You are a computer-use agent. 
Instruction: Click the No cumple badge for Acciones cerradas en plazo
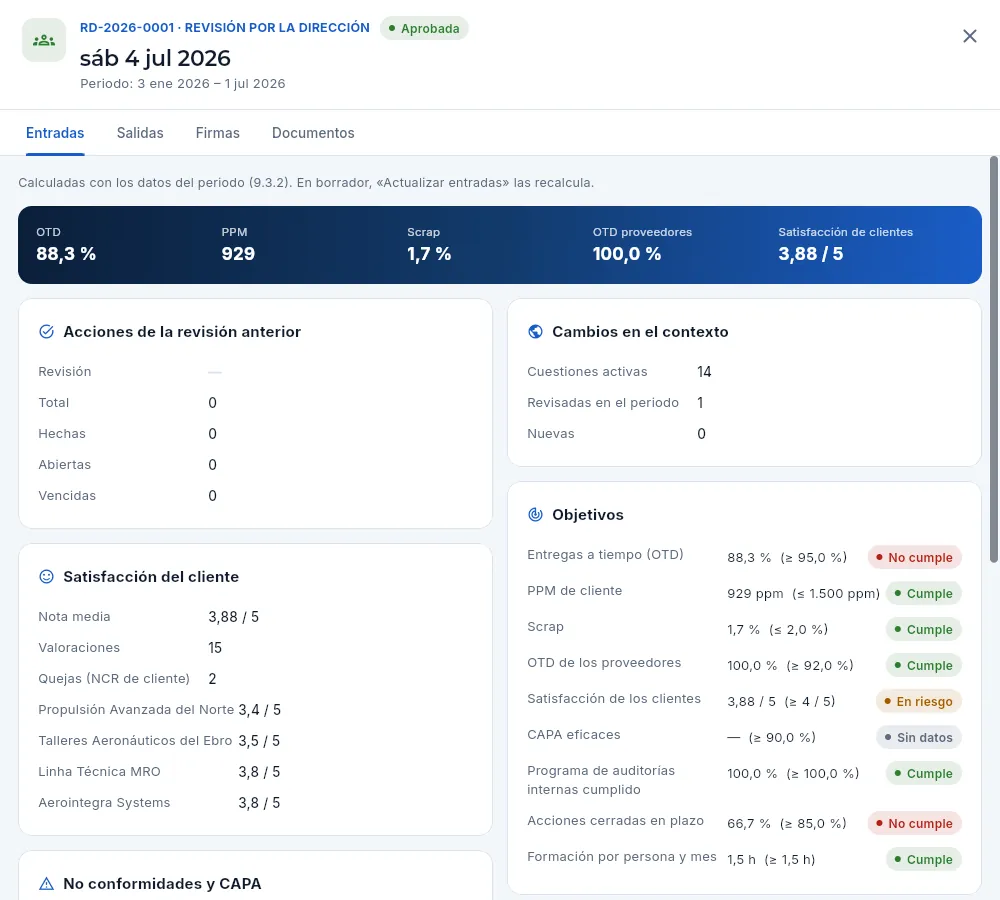(x=915, y=823)
